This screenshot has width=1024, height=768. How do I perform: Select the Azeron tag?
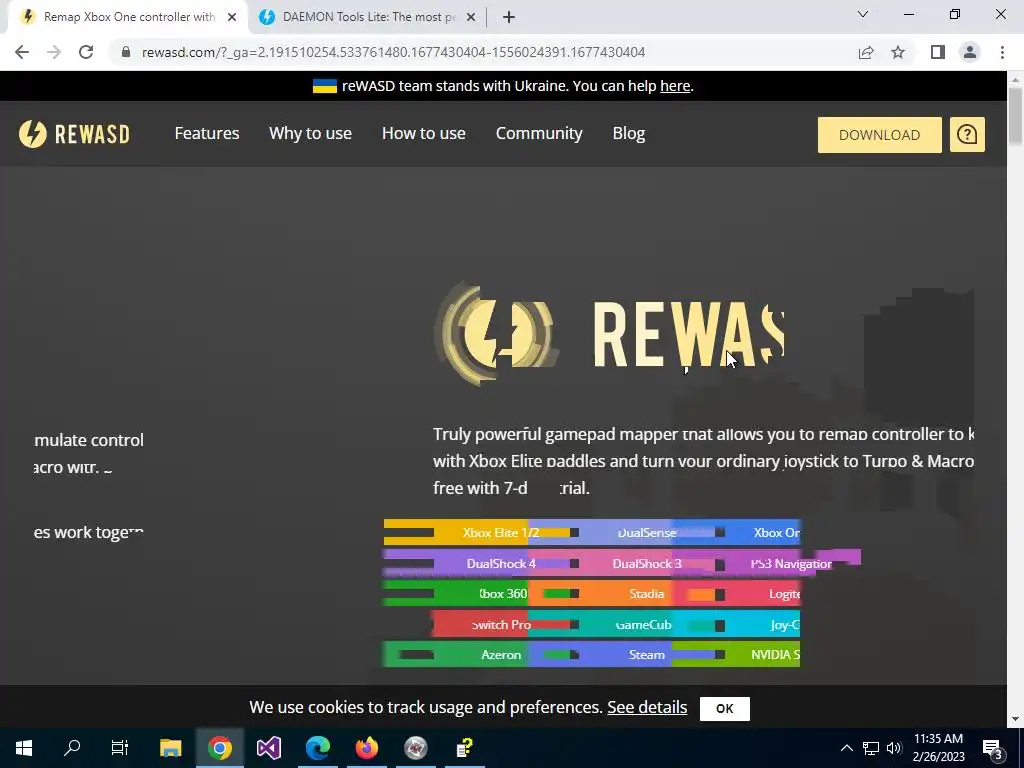point(501,654)
